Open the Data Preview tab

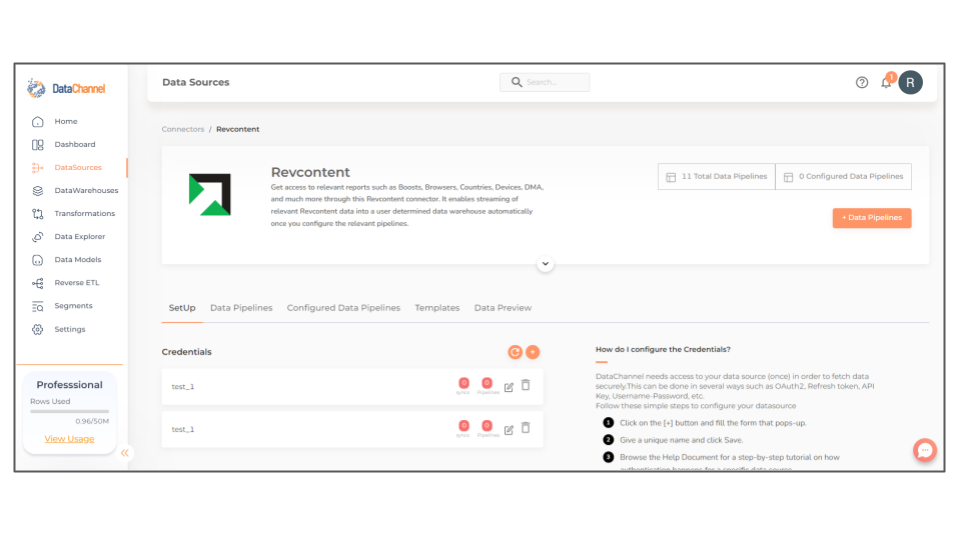(x=503, y=308)
